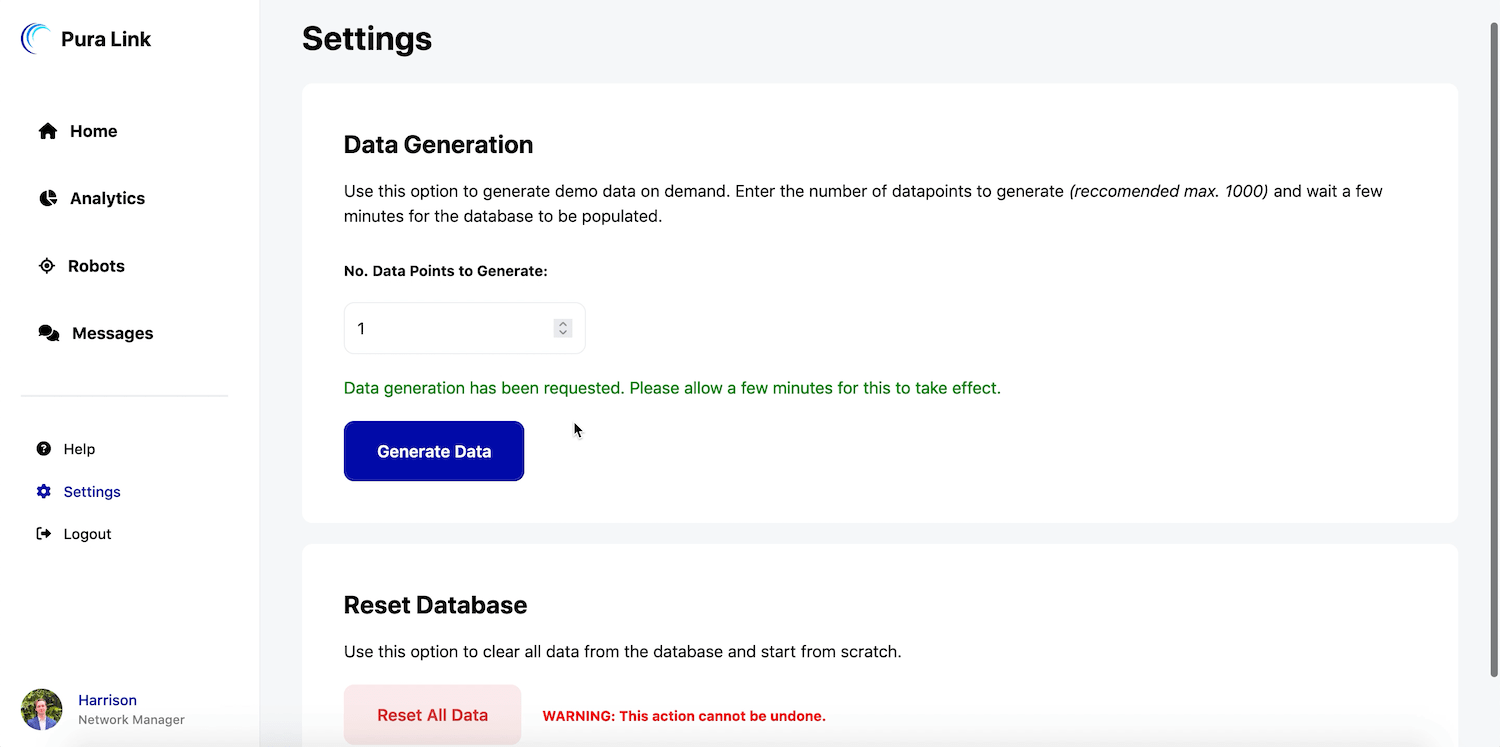Click the Reset All Data button

[432, 715]
